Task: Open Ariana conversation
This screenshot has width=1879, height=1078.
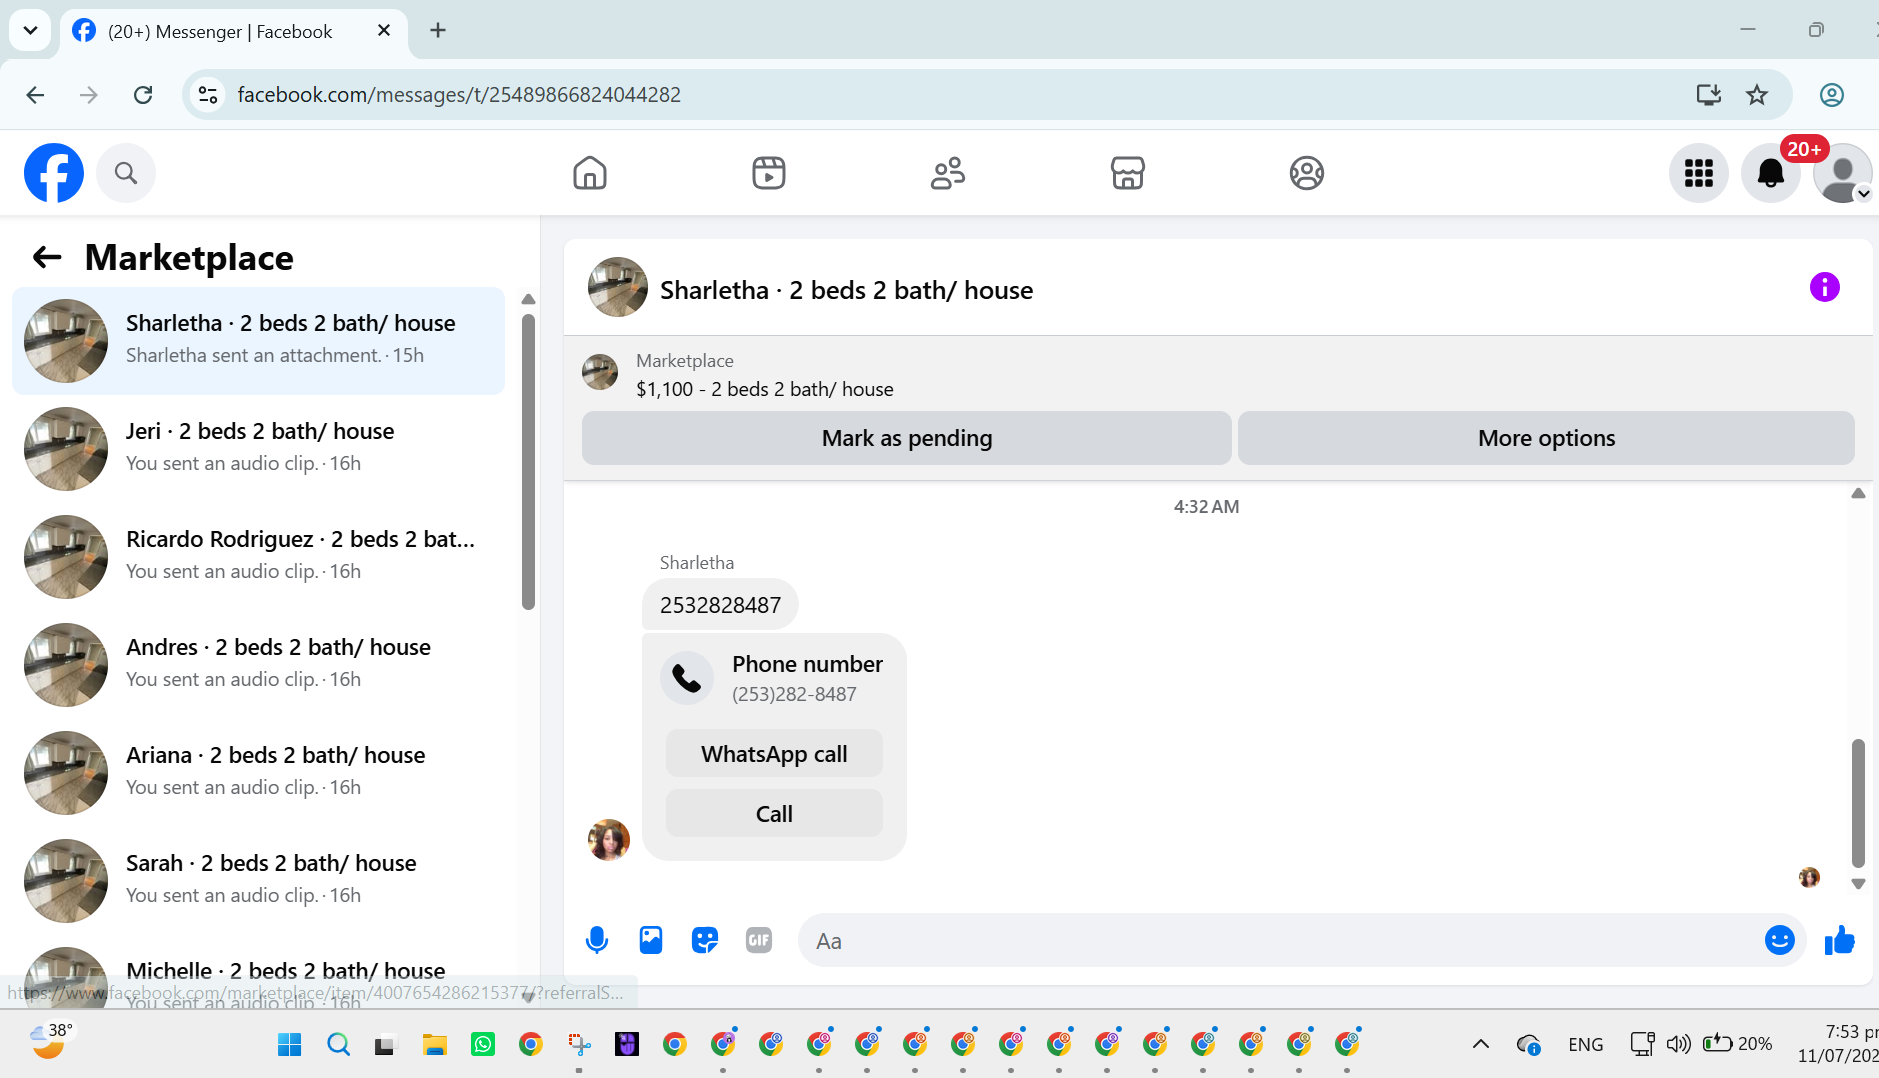Action: tap(259, 773)
